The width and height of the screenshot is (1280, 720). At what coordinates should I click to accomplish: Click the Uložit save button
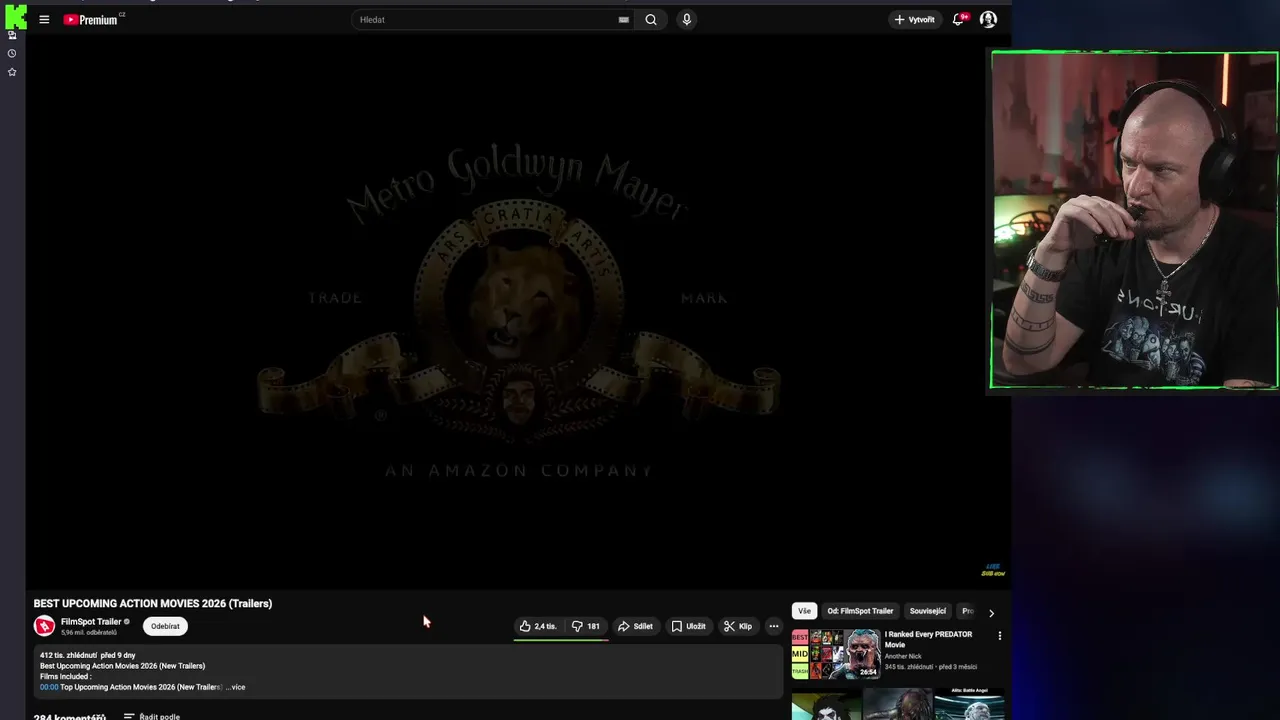click(688, 626)
